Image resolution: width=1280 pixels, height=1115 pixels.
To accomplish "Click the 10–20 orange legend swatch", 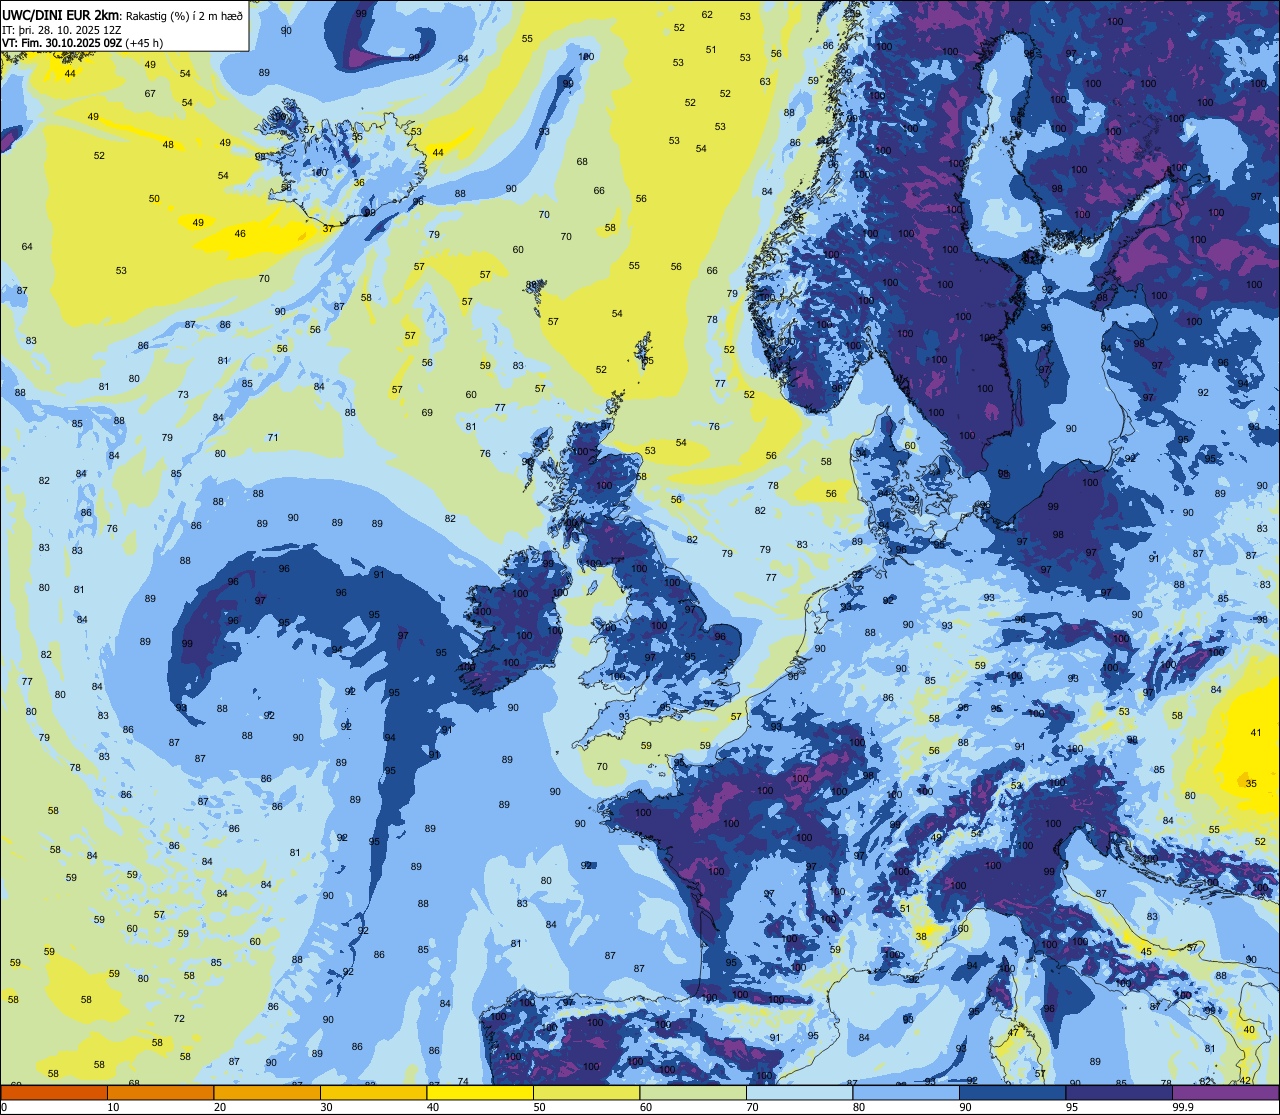I will [x=160, y=1092].
